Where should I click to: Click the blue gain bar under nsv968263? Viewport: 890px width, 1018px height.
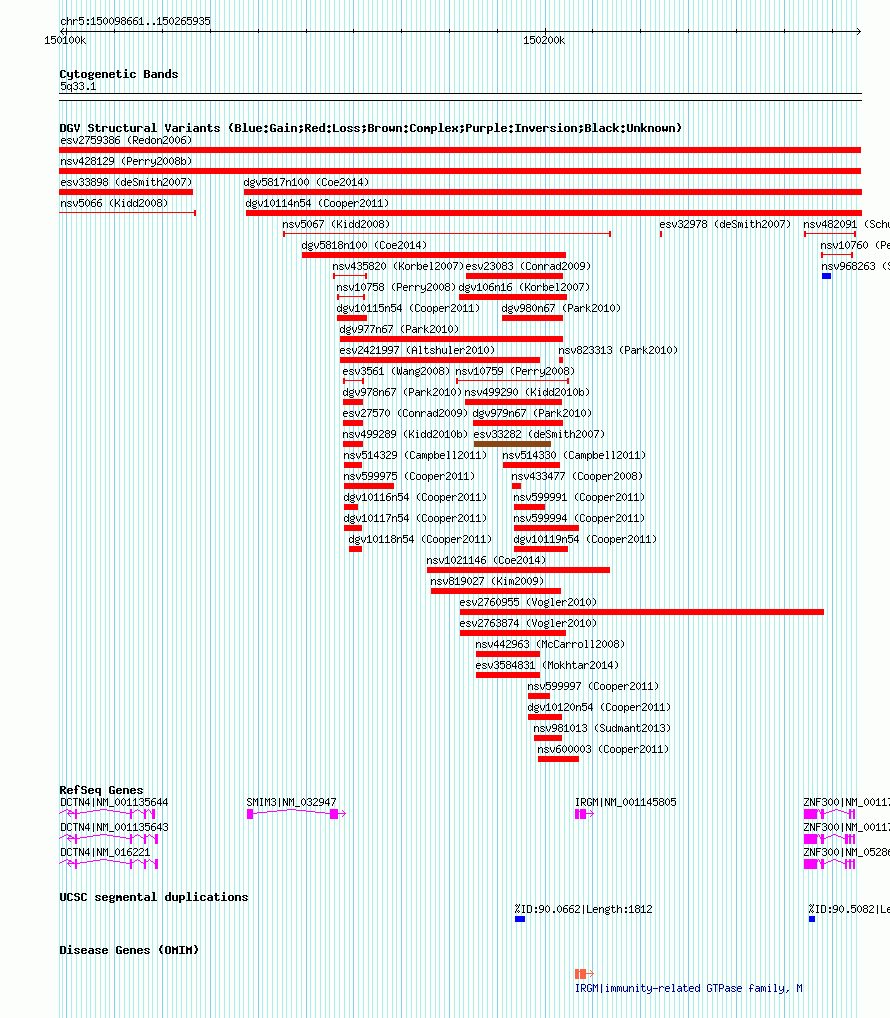[x=826, y=276]
